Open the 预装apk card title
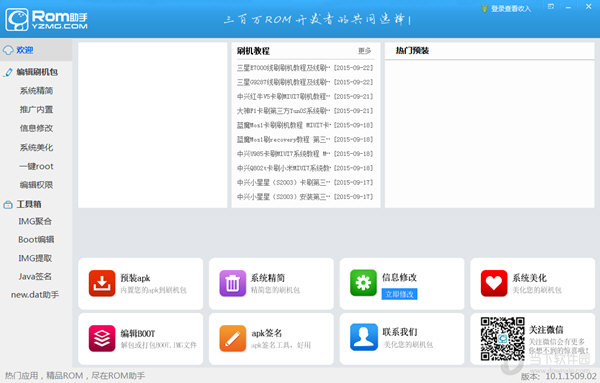Image resolution: width=600 pixels, height=383 pixels. click(x=135, y=278)
